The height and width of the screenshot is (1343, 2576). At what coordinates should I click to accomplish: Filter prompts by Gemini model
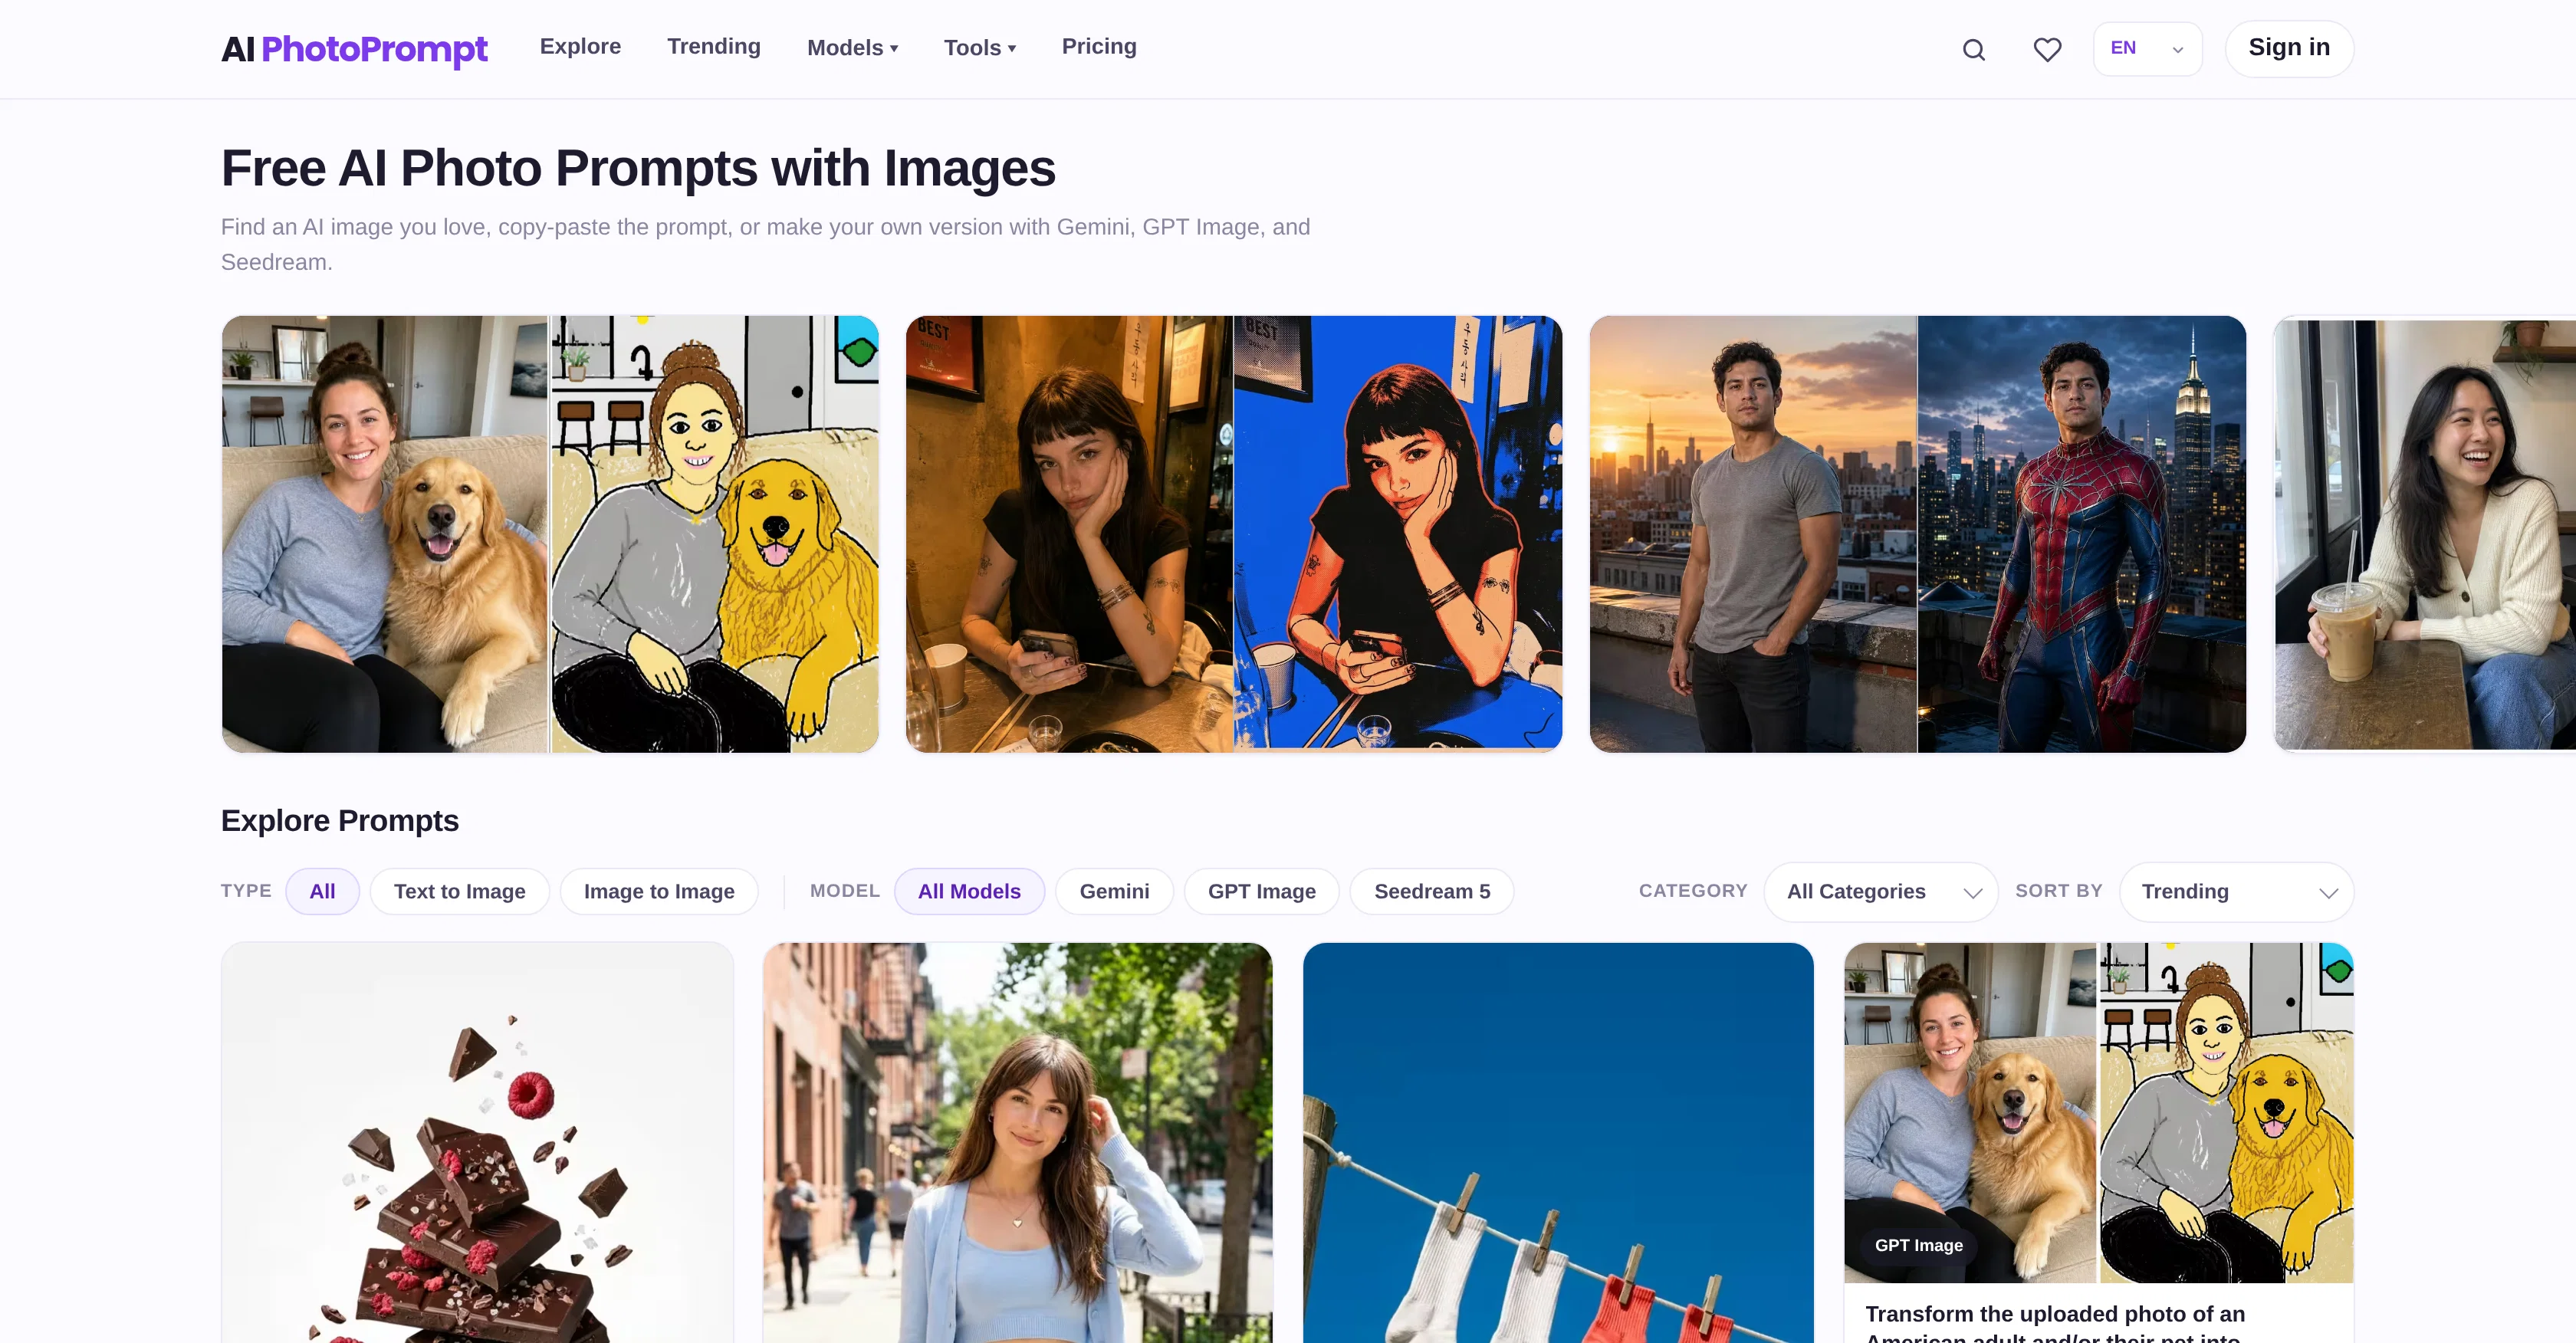pos(1114,891)
